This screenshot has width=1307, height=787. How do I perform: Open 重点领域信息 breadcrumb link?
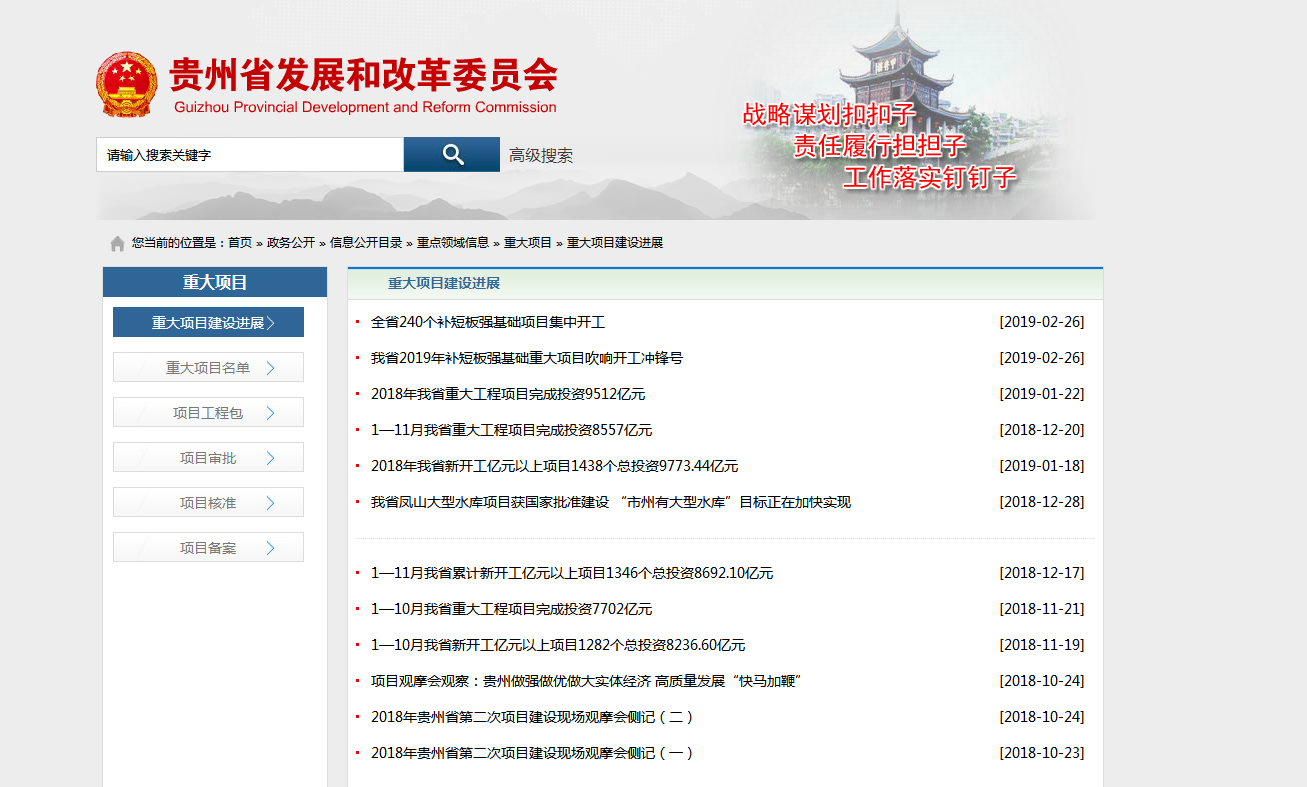(x=453, y=243)
